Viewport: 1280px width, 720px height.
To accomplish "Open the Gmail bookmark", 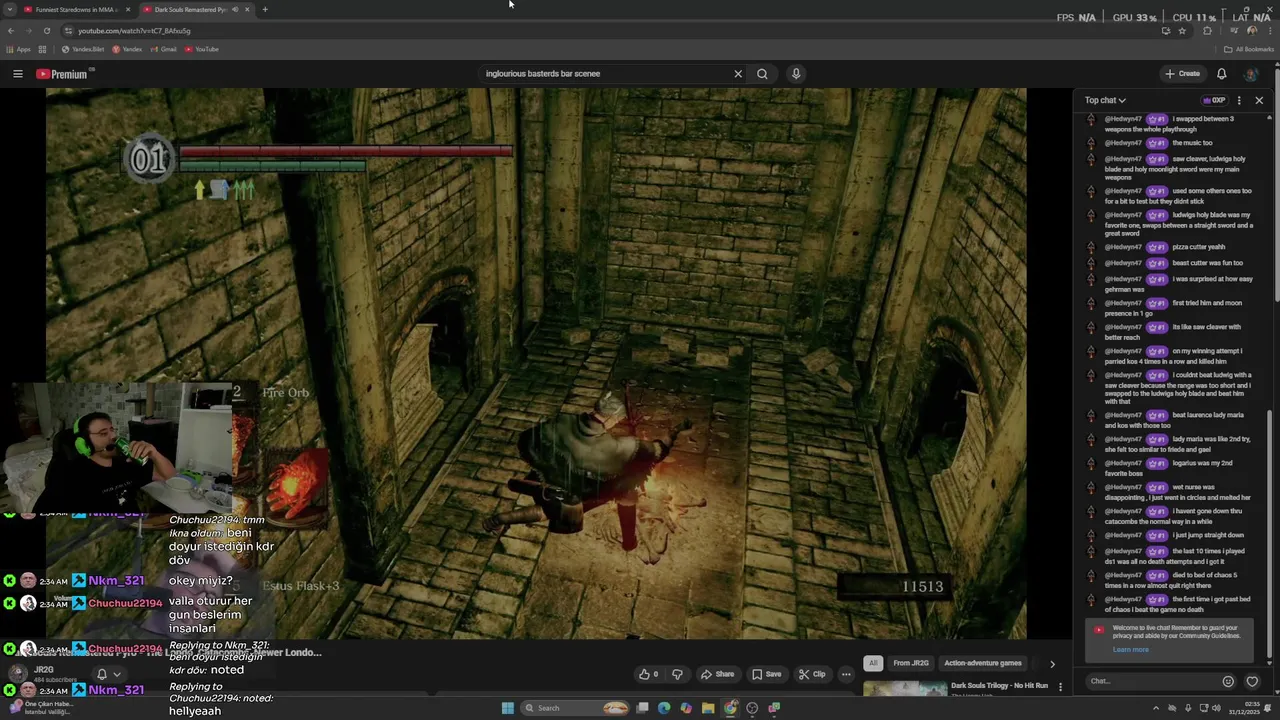I will (x=163, y=49).
